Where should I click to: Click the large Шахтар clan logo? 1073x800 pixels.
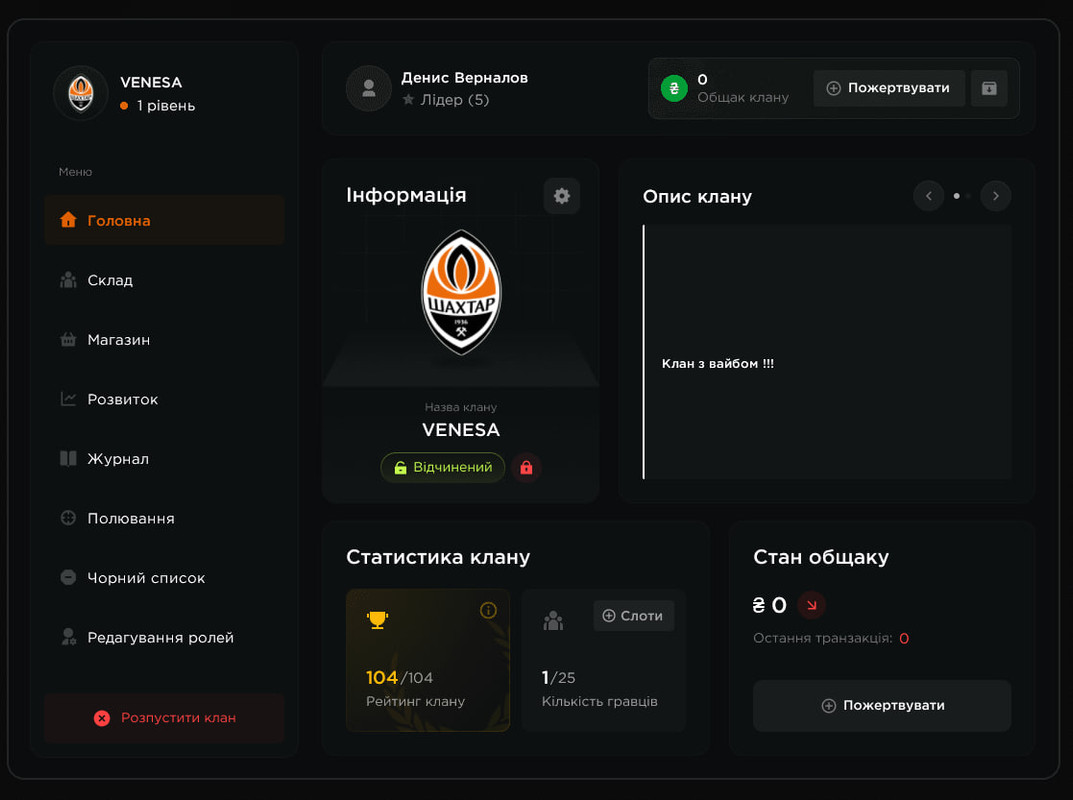pos(461,292)
